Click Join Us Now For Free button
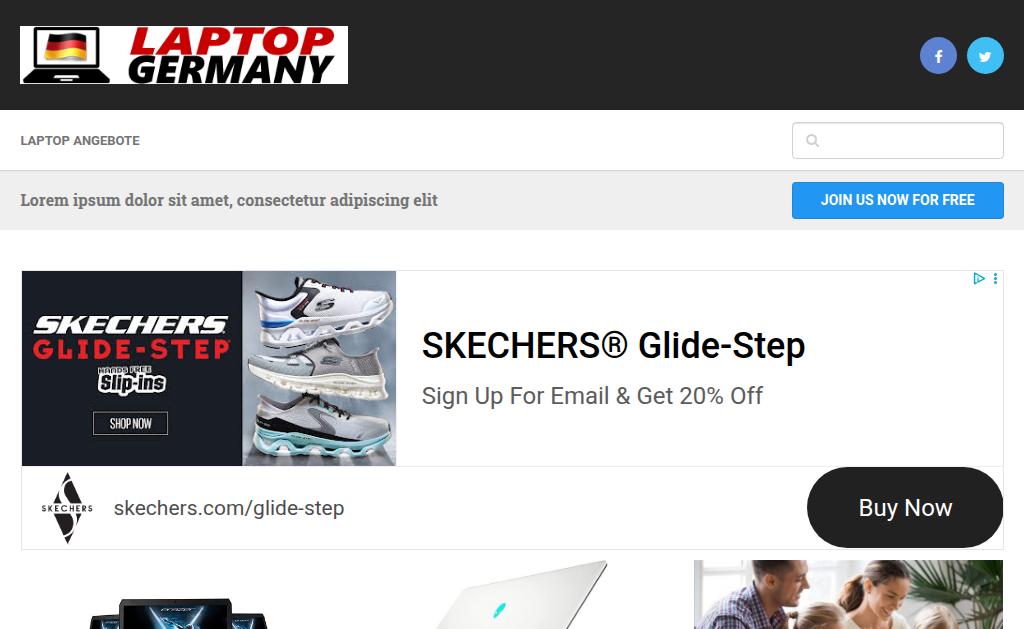Screen dimensions: 1024x629 pos(897,201)
